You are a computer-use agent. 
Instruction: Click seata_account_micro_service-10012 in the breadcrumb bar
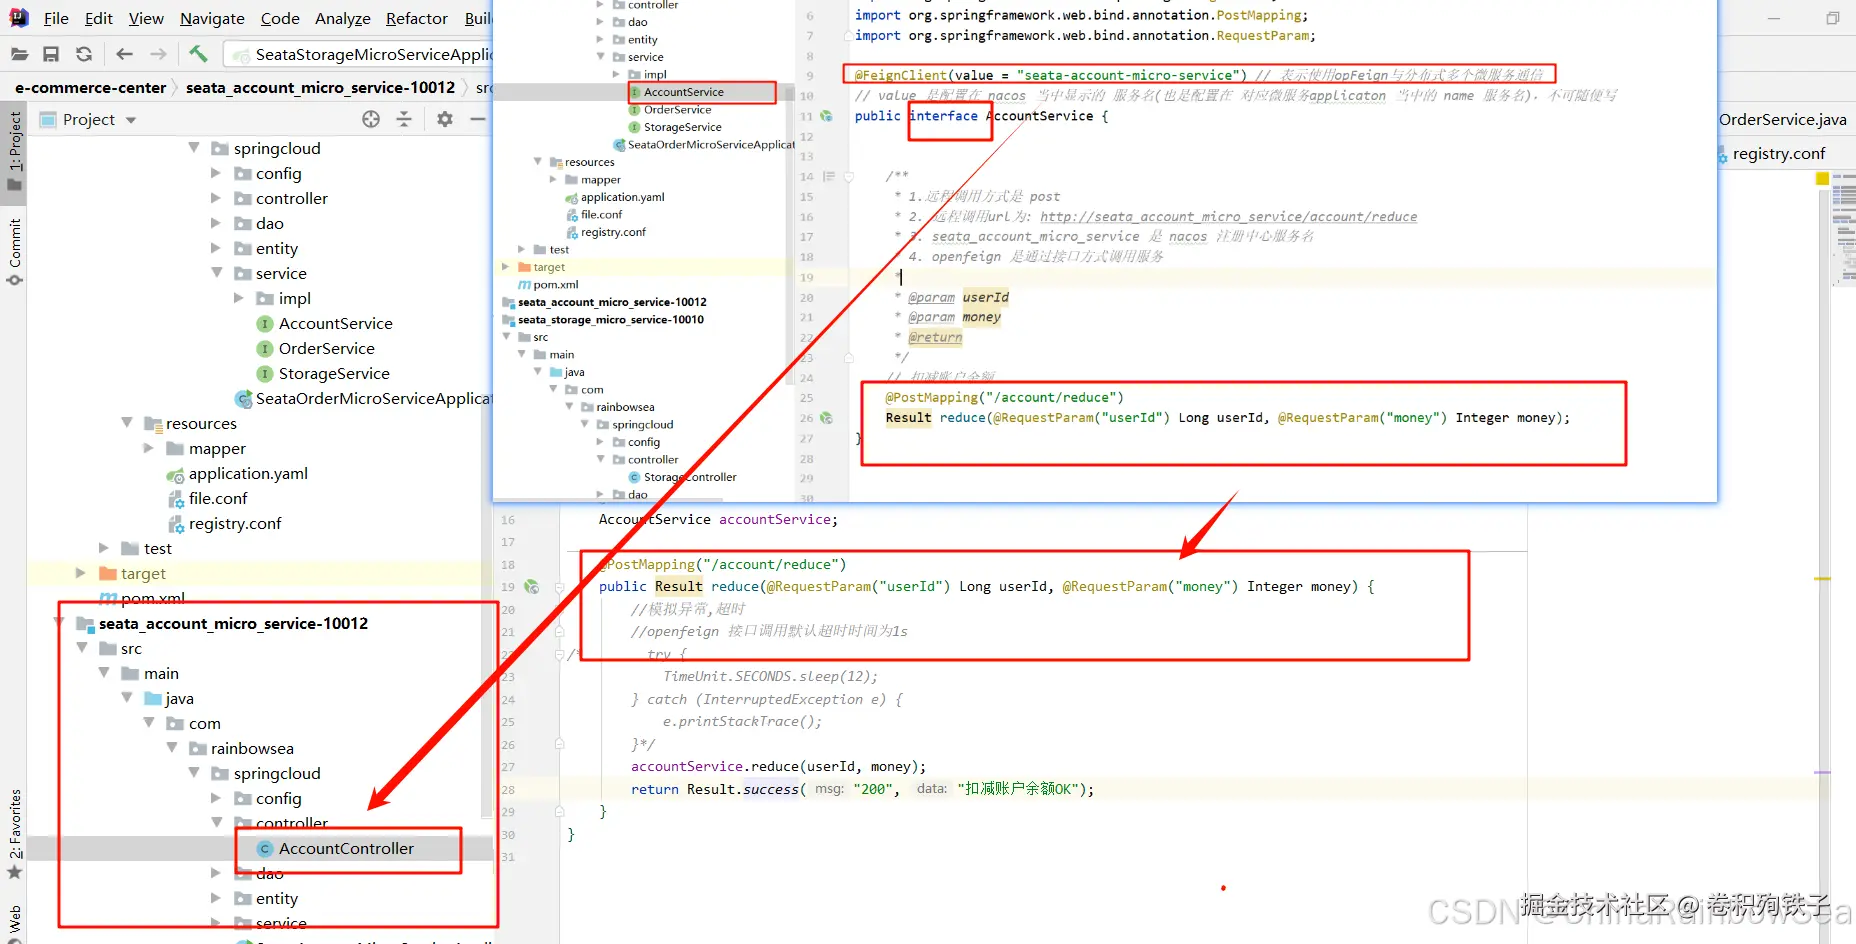[x=320, y=88]
